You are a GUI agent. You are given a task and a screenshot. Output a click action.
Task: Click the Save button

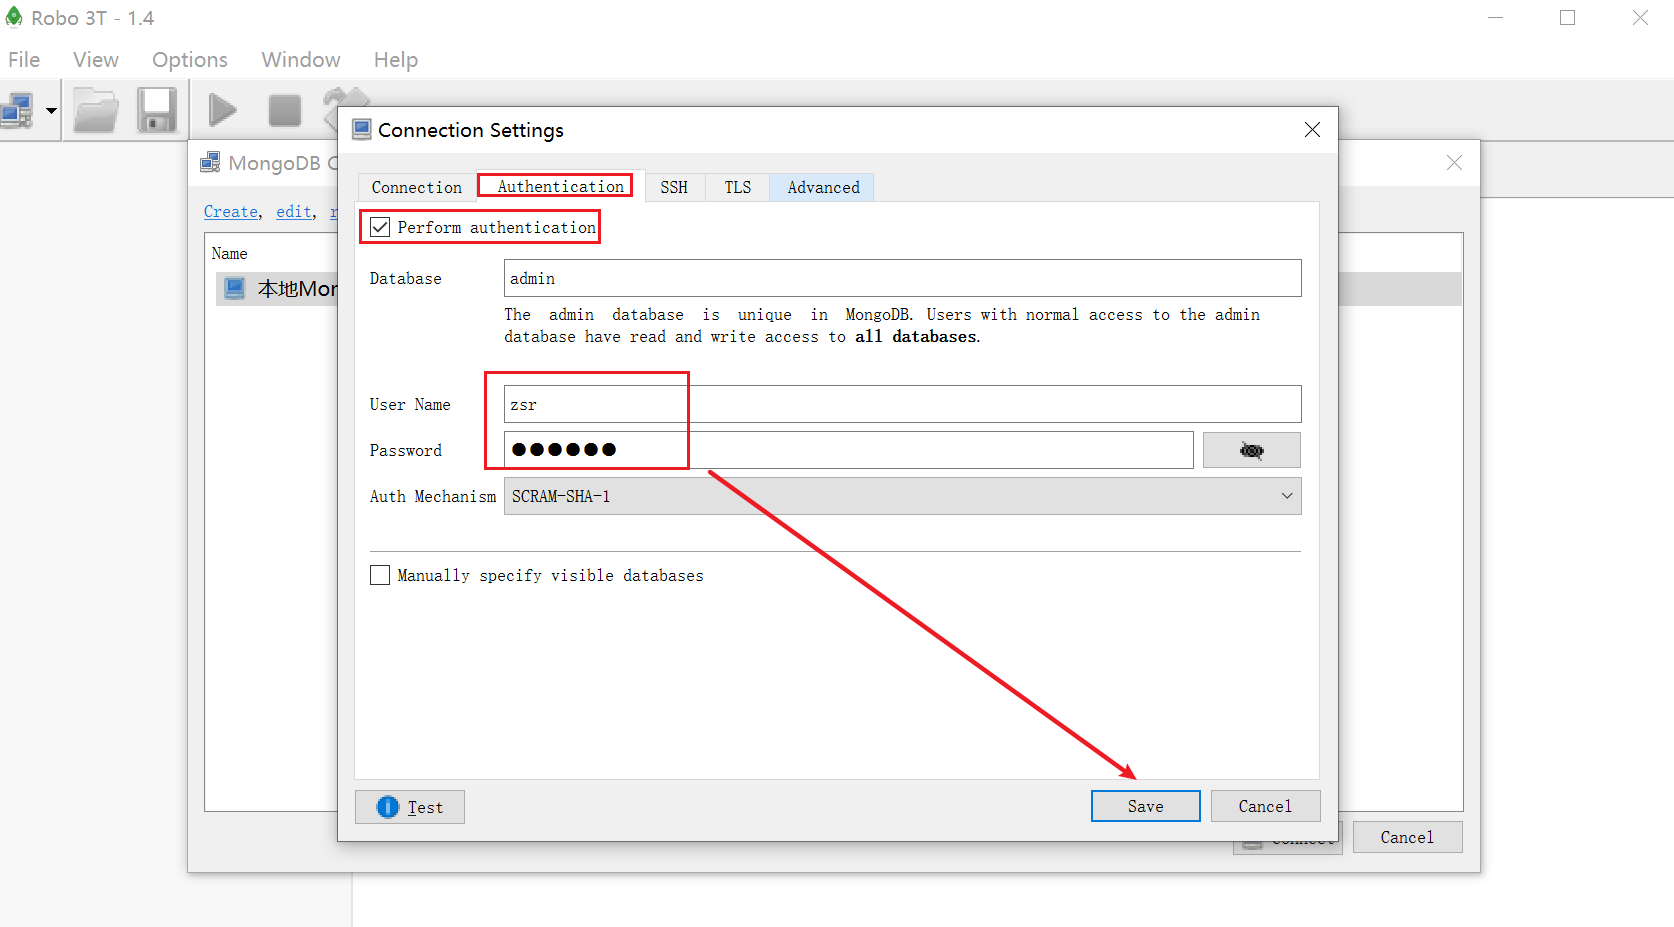click(1145, 806)
